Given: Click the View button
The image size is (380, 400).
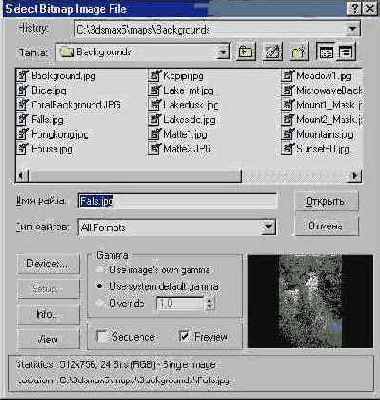Looking at the screenshot, I should click(x=48, y=339).
